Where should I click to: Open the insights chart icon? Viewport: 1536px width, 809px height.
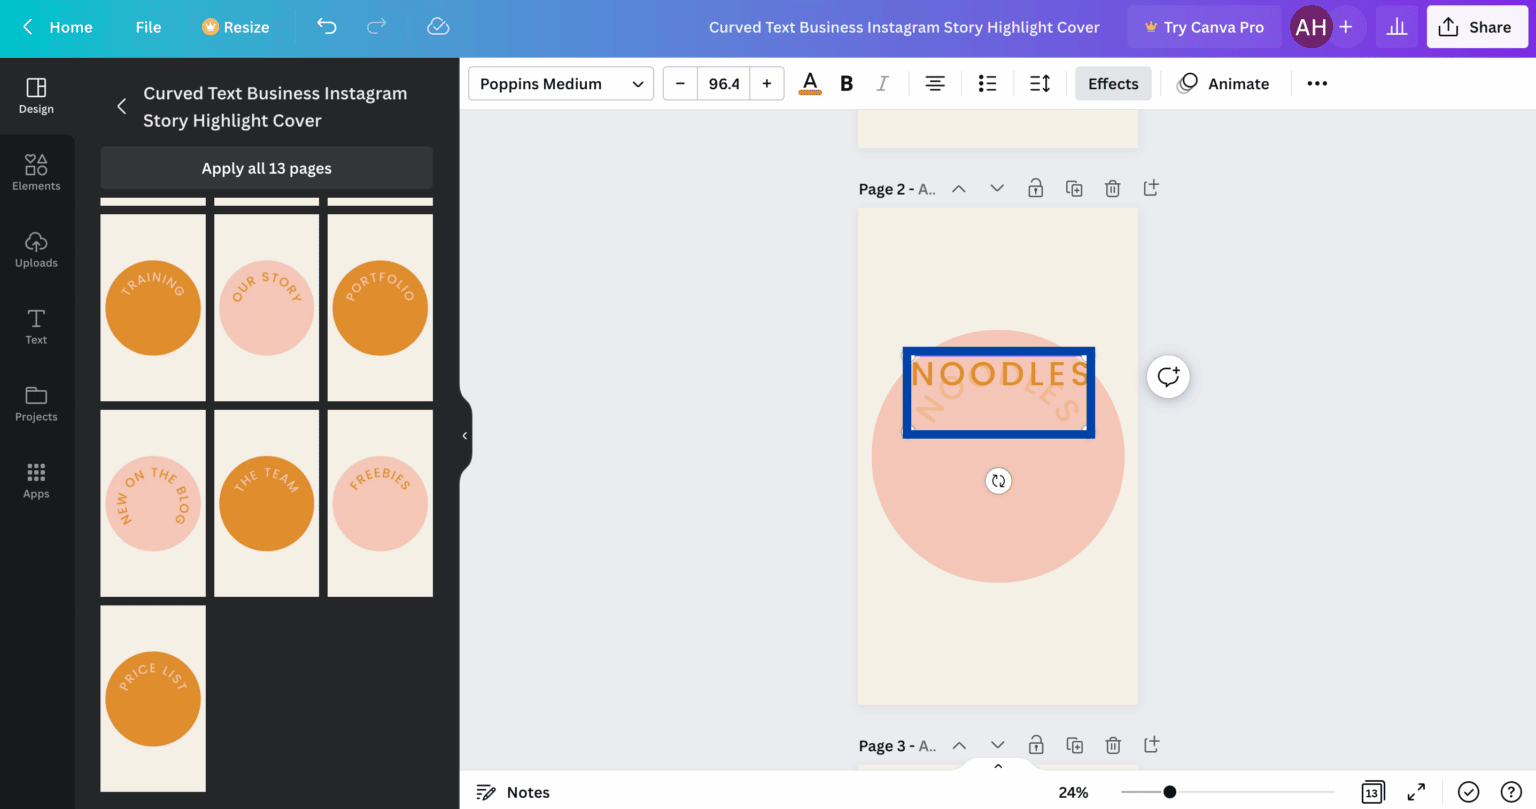tap(1397, 27)
